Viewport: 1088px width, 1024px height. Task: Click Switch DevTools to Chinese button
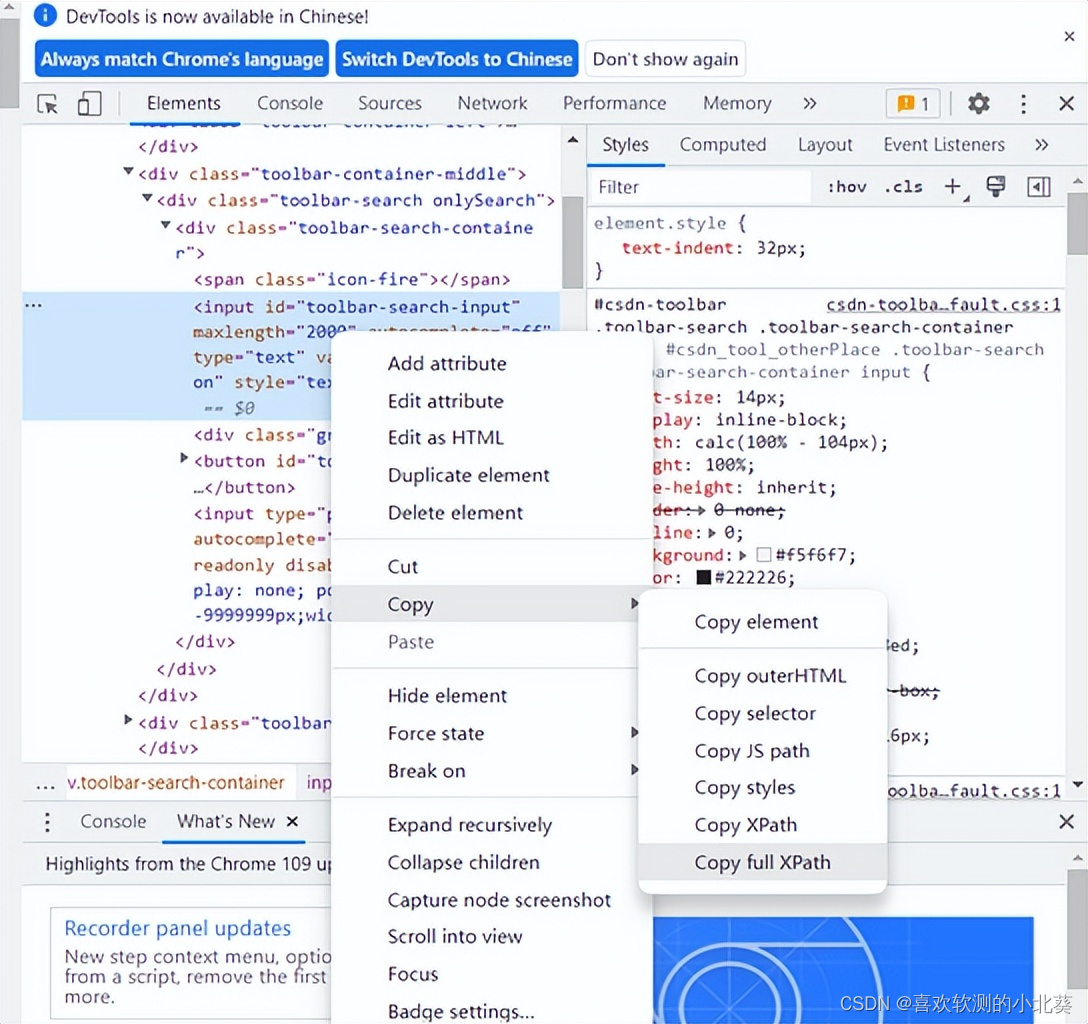(457, 59)
